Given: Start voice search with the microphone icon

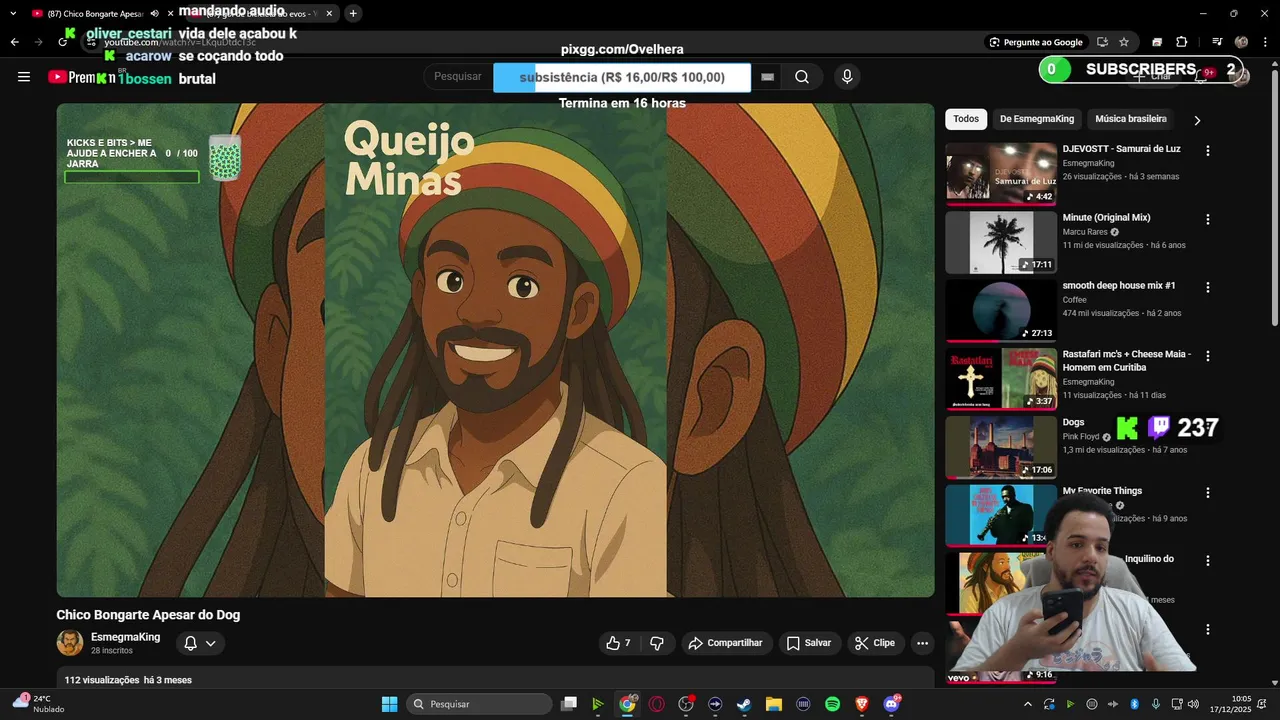Looking at the screenshot, I should [847, 77].
